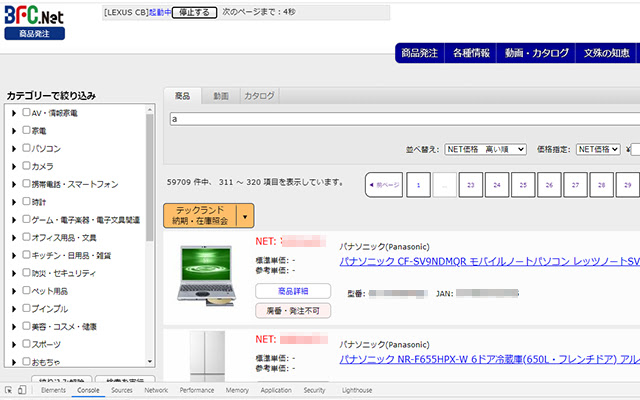Image resolution: width=640 pixels, height=400 pixels.
Task: Click the BFC.Net logo
Action: pos(34,15)
